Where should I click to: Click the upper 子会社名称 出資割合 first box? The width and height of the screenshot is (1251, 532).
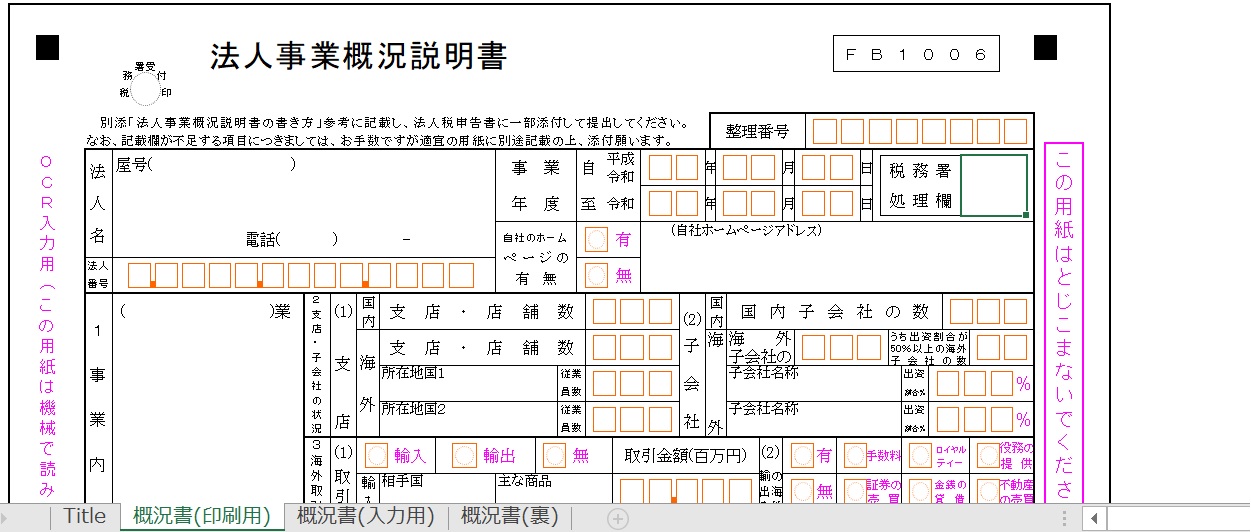coord(948,383)
